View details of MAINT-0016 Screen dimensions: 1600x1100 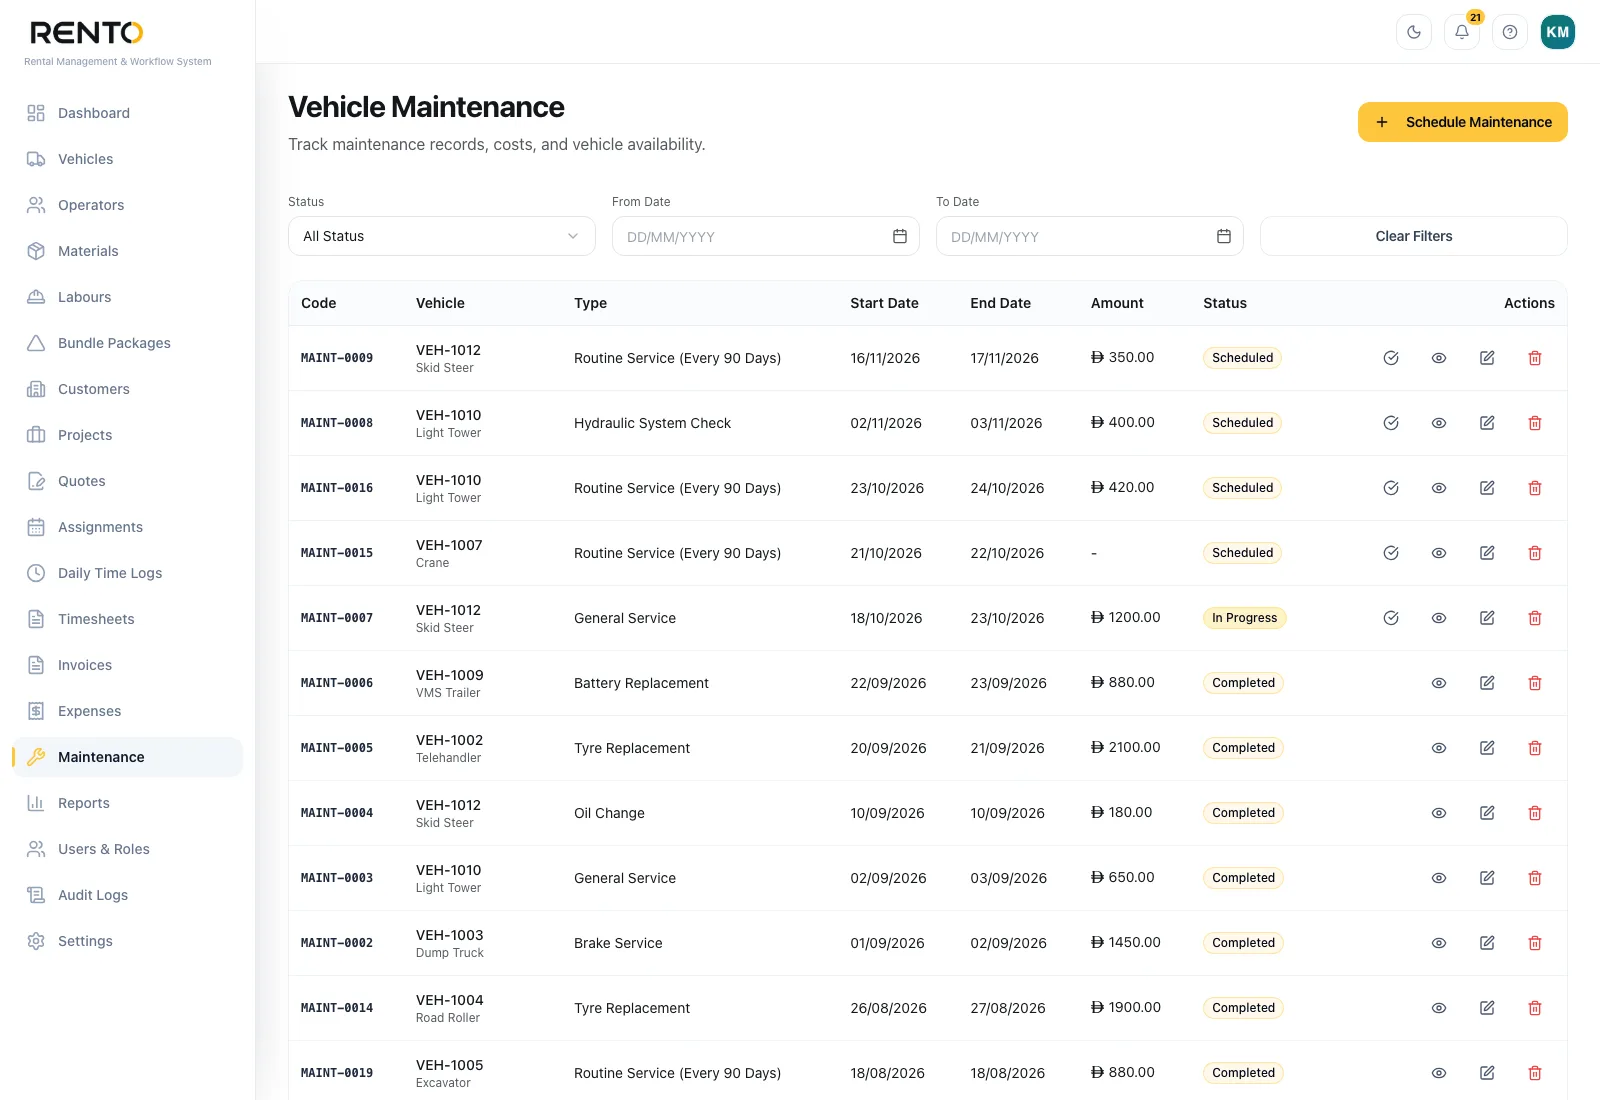[x=1439, y=488]
